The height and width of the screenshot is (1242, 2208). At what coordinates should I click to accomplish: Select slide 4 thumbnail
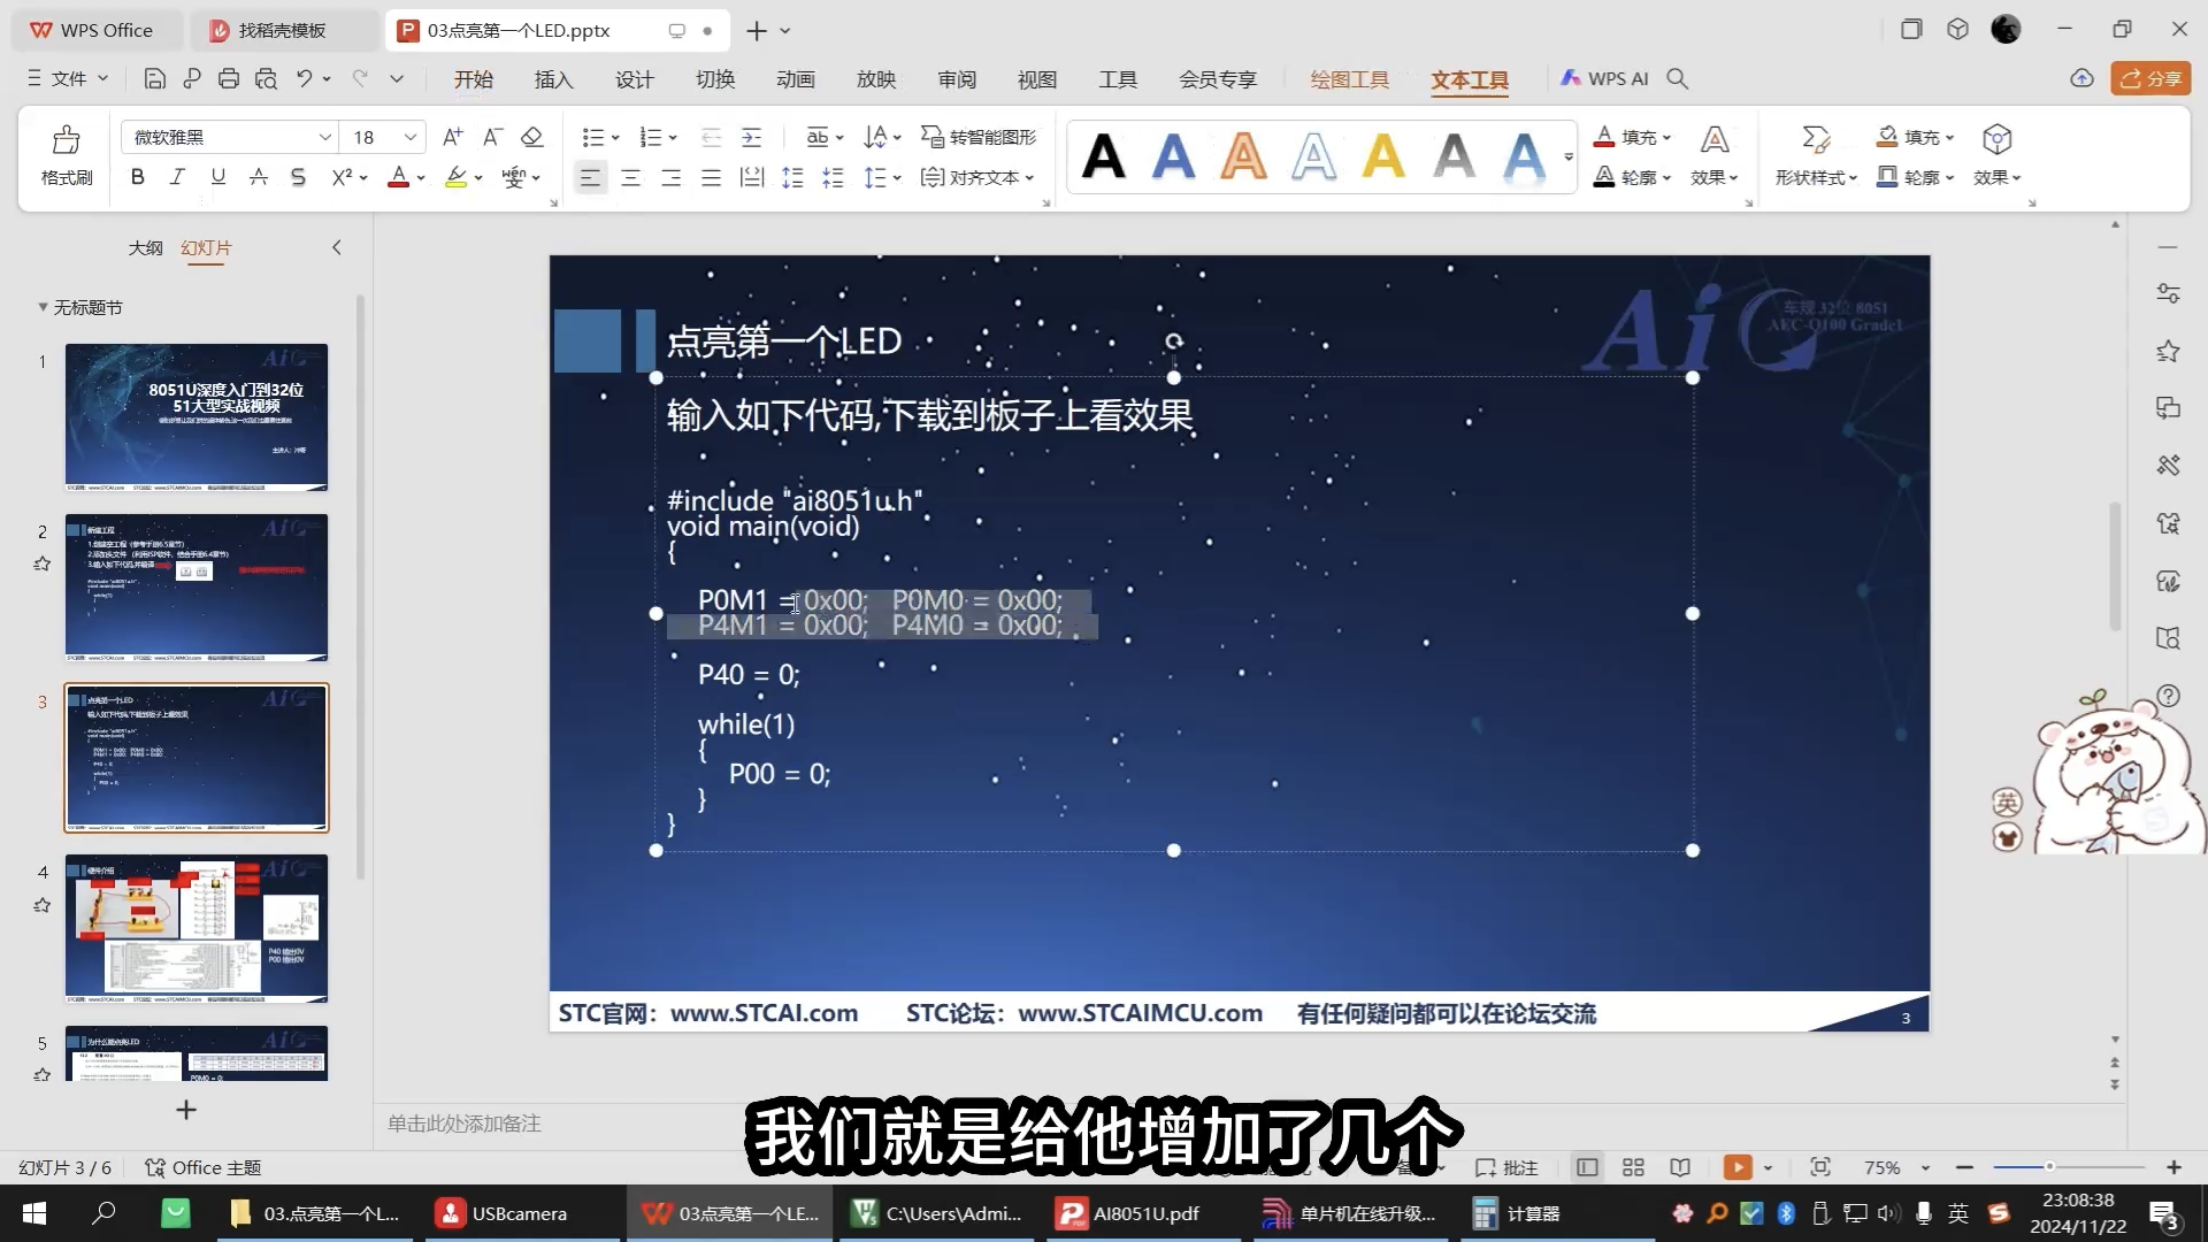click(197, 928)
